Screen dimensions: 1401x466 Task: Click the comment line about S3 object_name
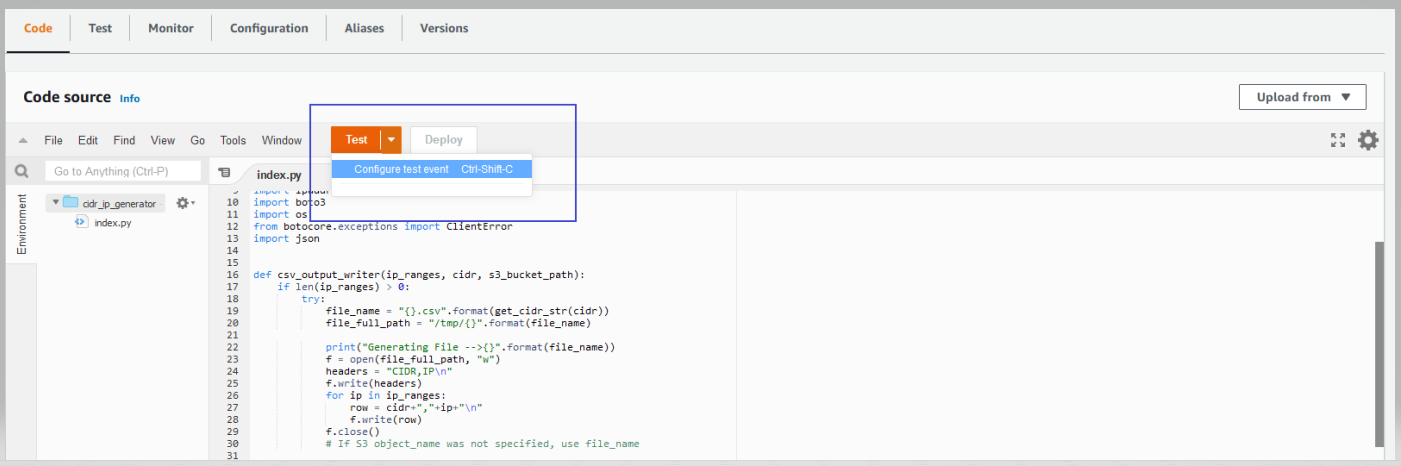(x=482, y=444)
